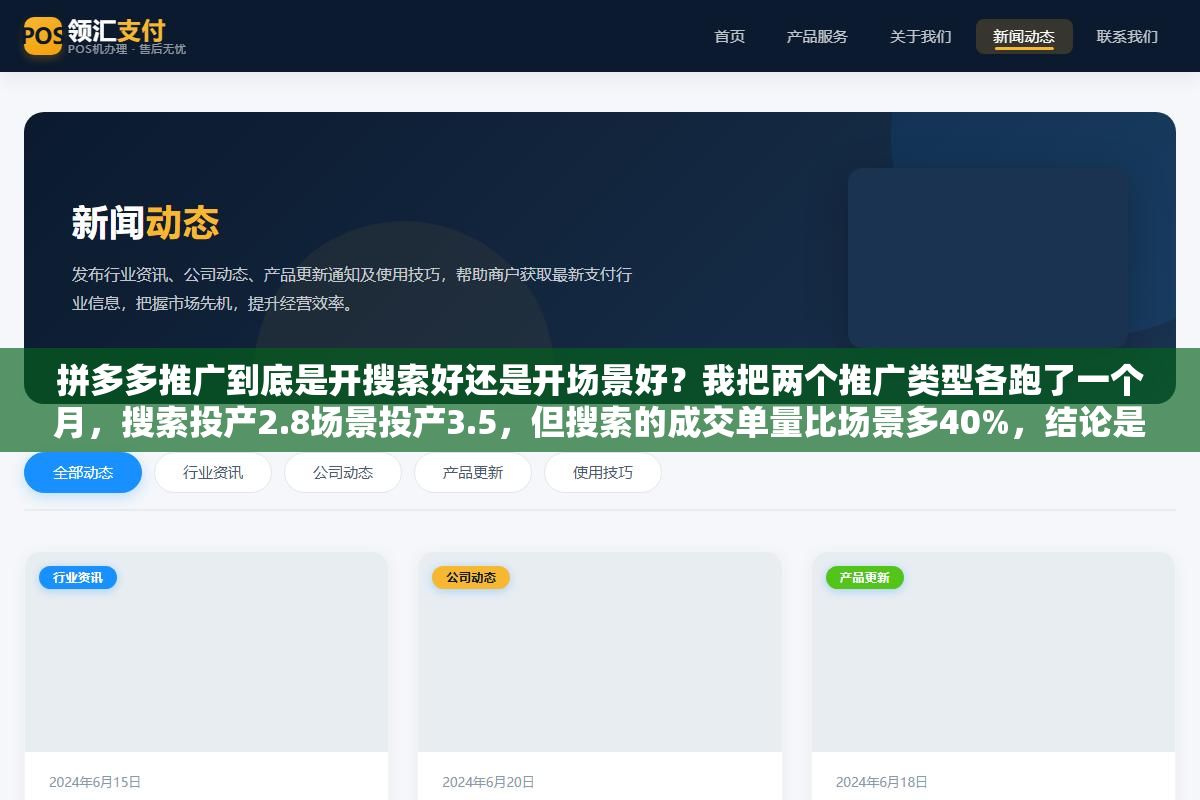
Task: Filter news by 使用技巧 tab
Action: point(603,473)
